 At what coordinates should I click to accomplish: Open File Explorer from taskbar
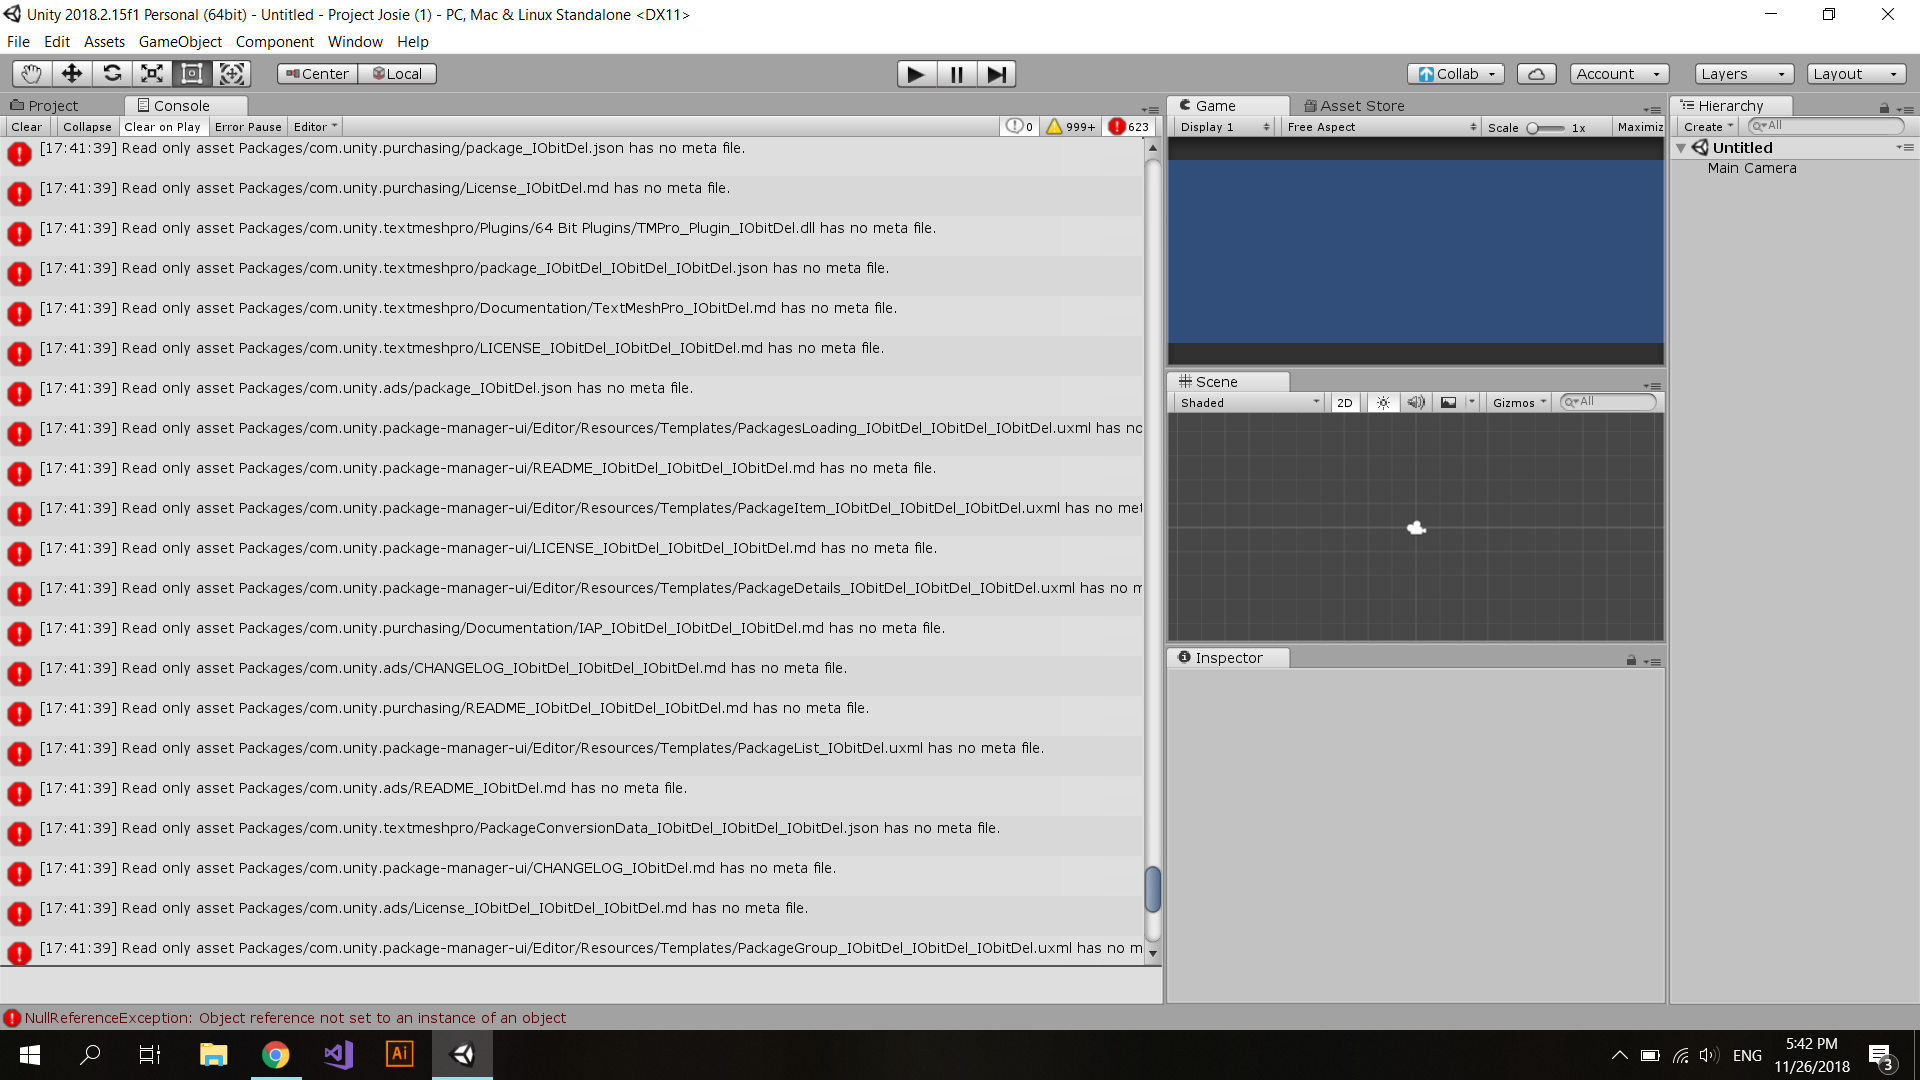coord(213,1055)
